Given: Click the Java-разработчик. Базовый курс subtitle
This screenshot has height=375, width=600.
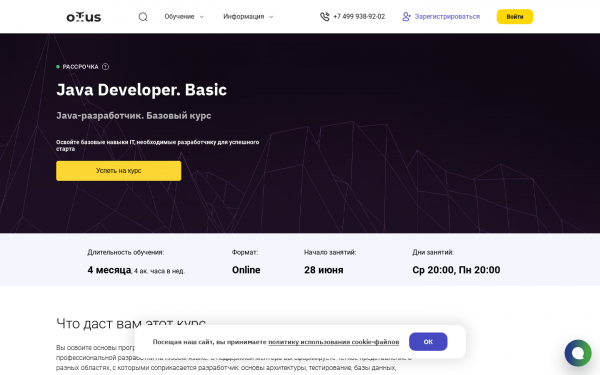Looking at the screenshot, I should click(x=134, y=116).
